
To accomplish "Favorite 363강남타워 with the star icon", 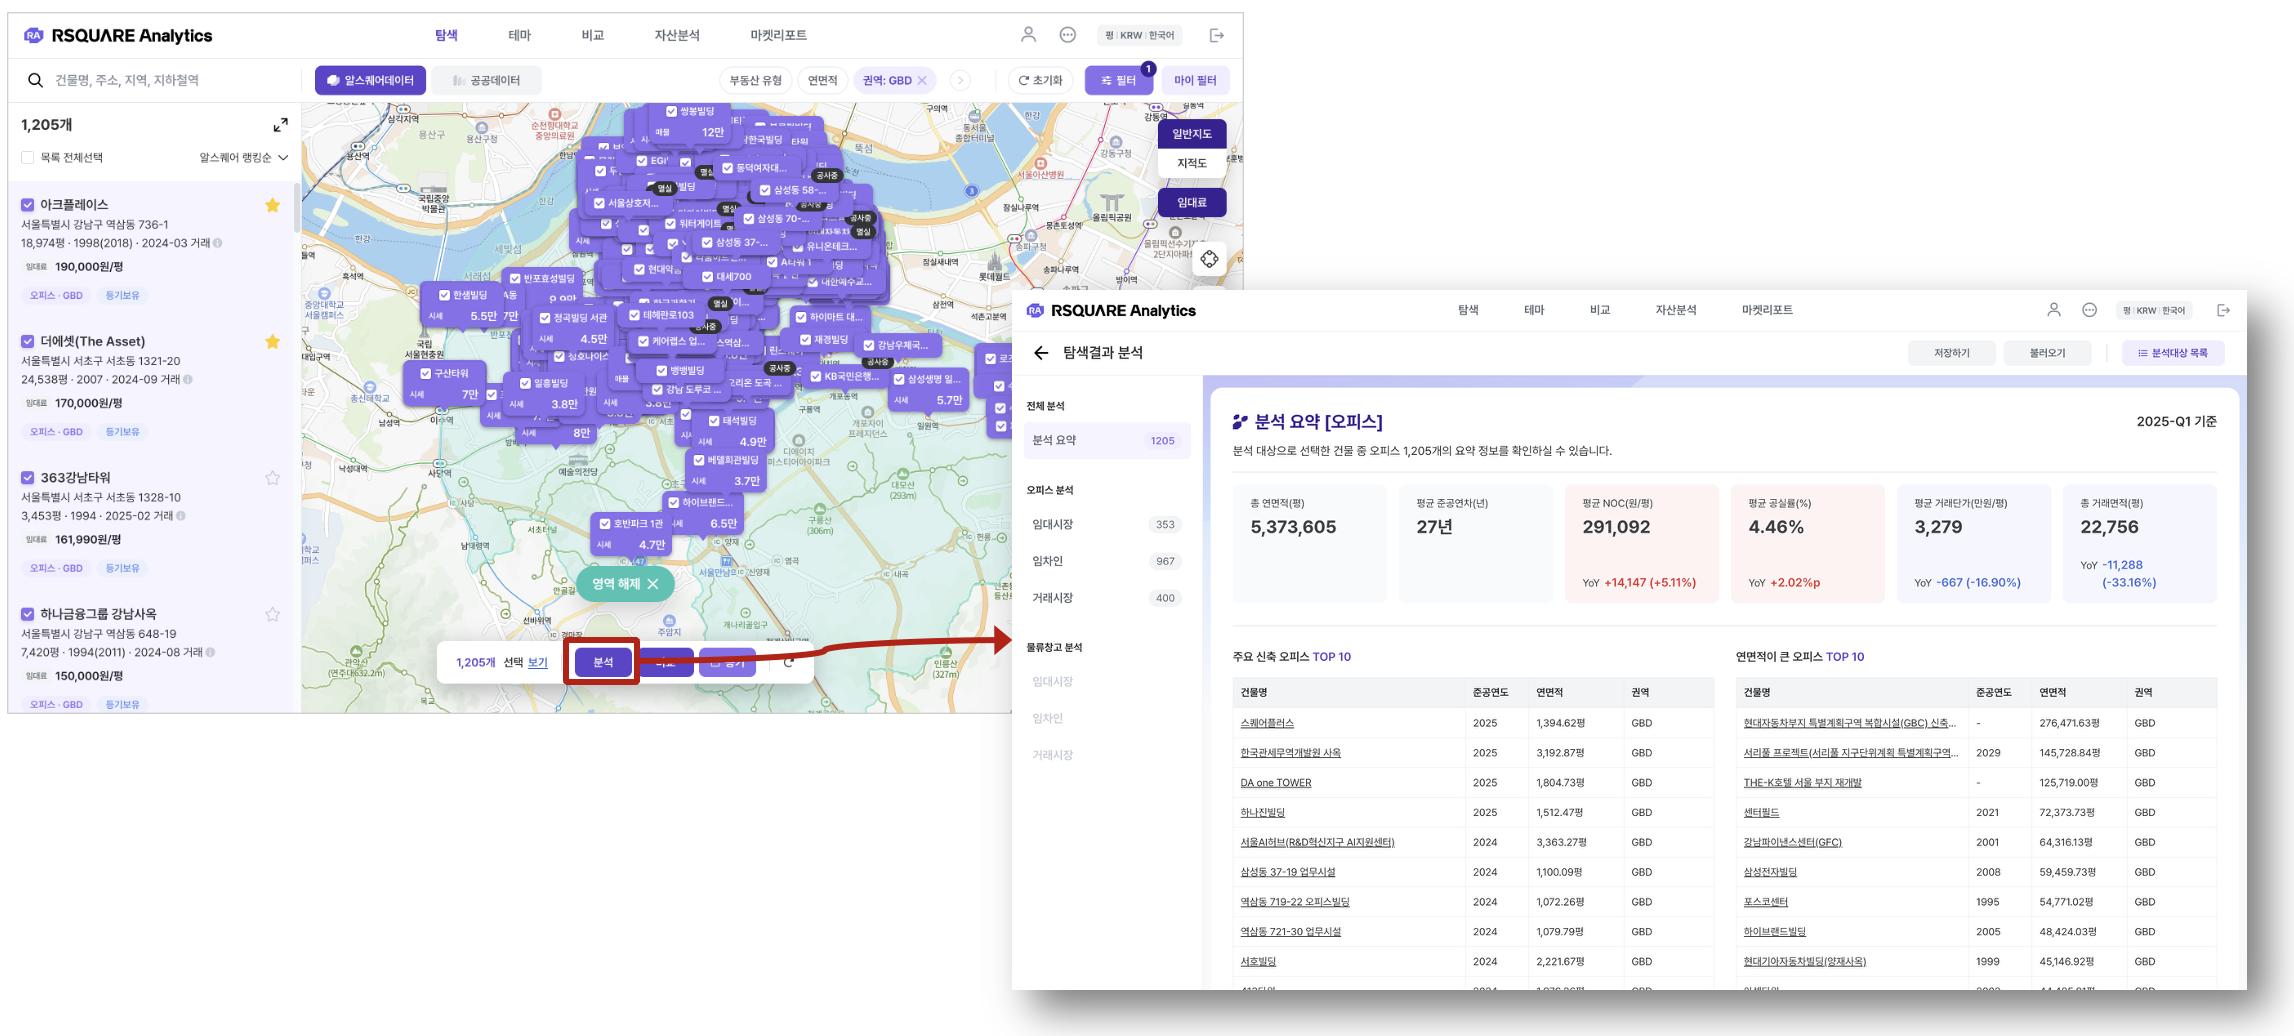I will coord(272,478).
